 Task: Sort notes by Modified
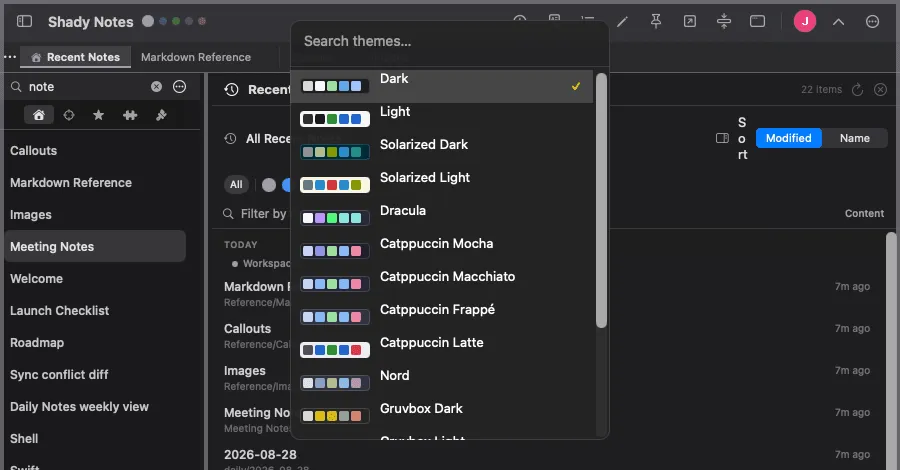coord(789,138)
